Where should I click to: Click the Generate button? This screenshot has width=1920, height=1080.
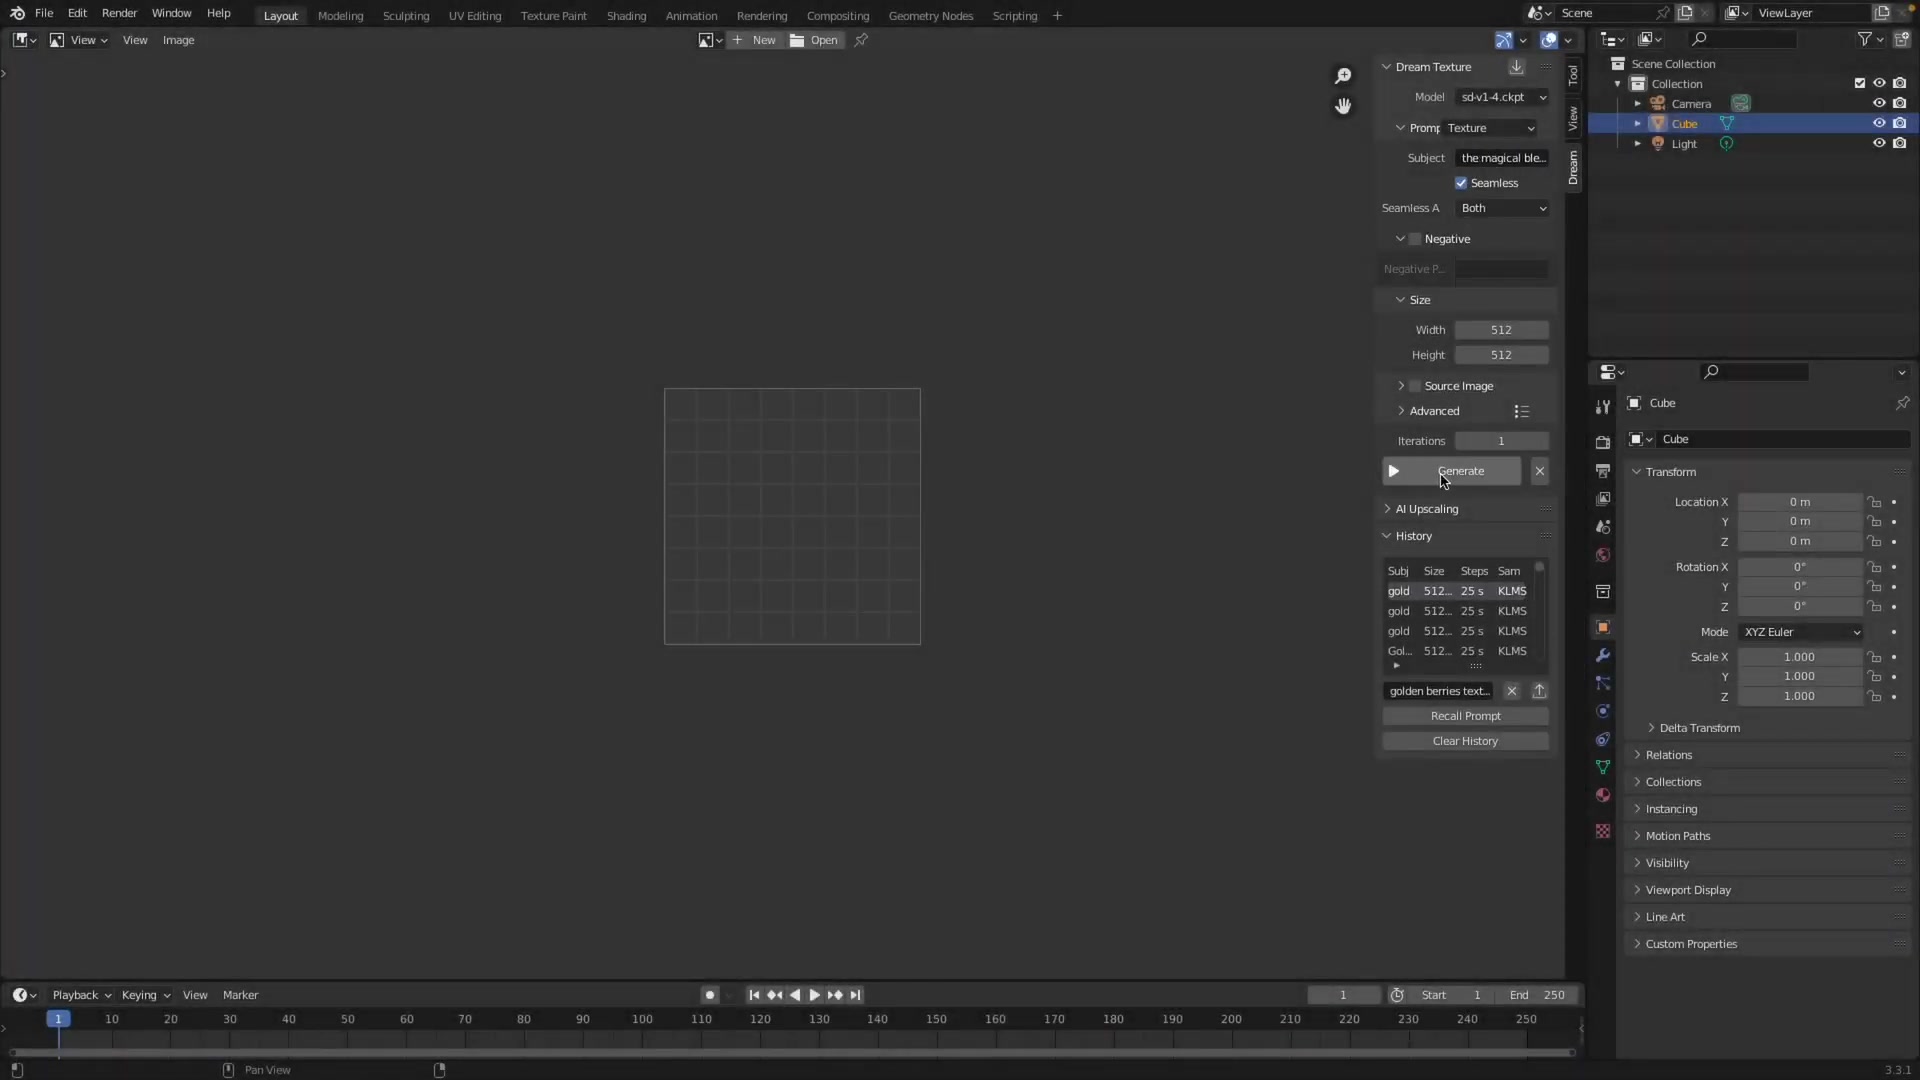pos(1452,471)
